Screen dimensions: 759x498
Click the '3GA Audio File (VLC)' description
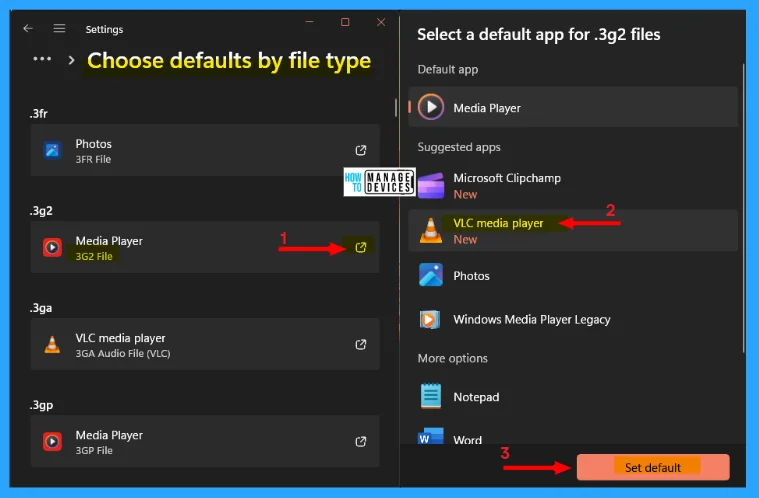[122, 353]
